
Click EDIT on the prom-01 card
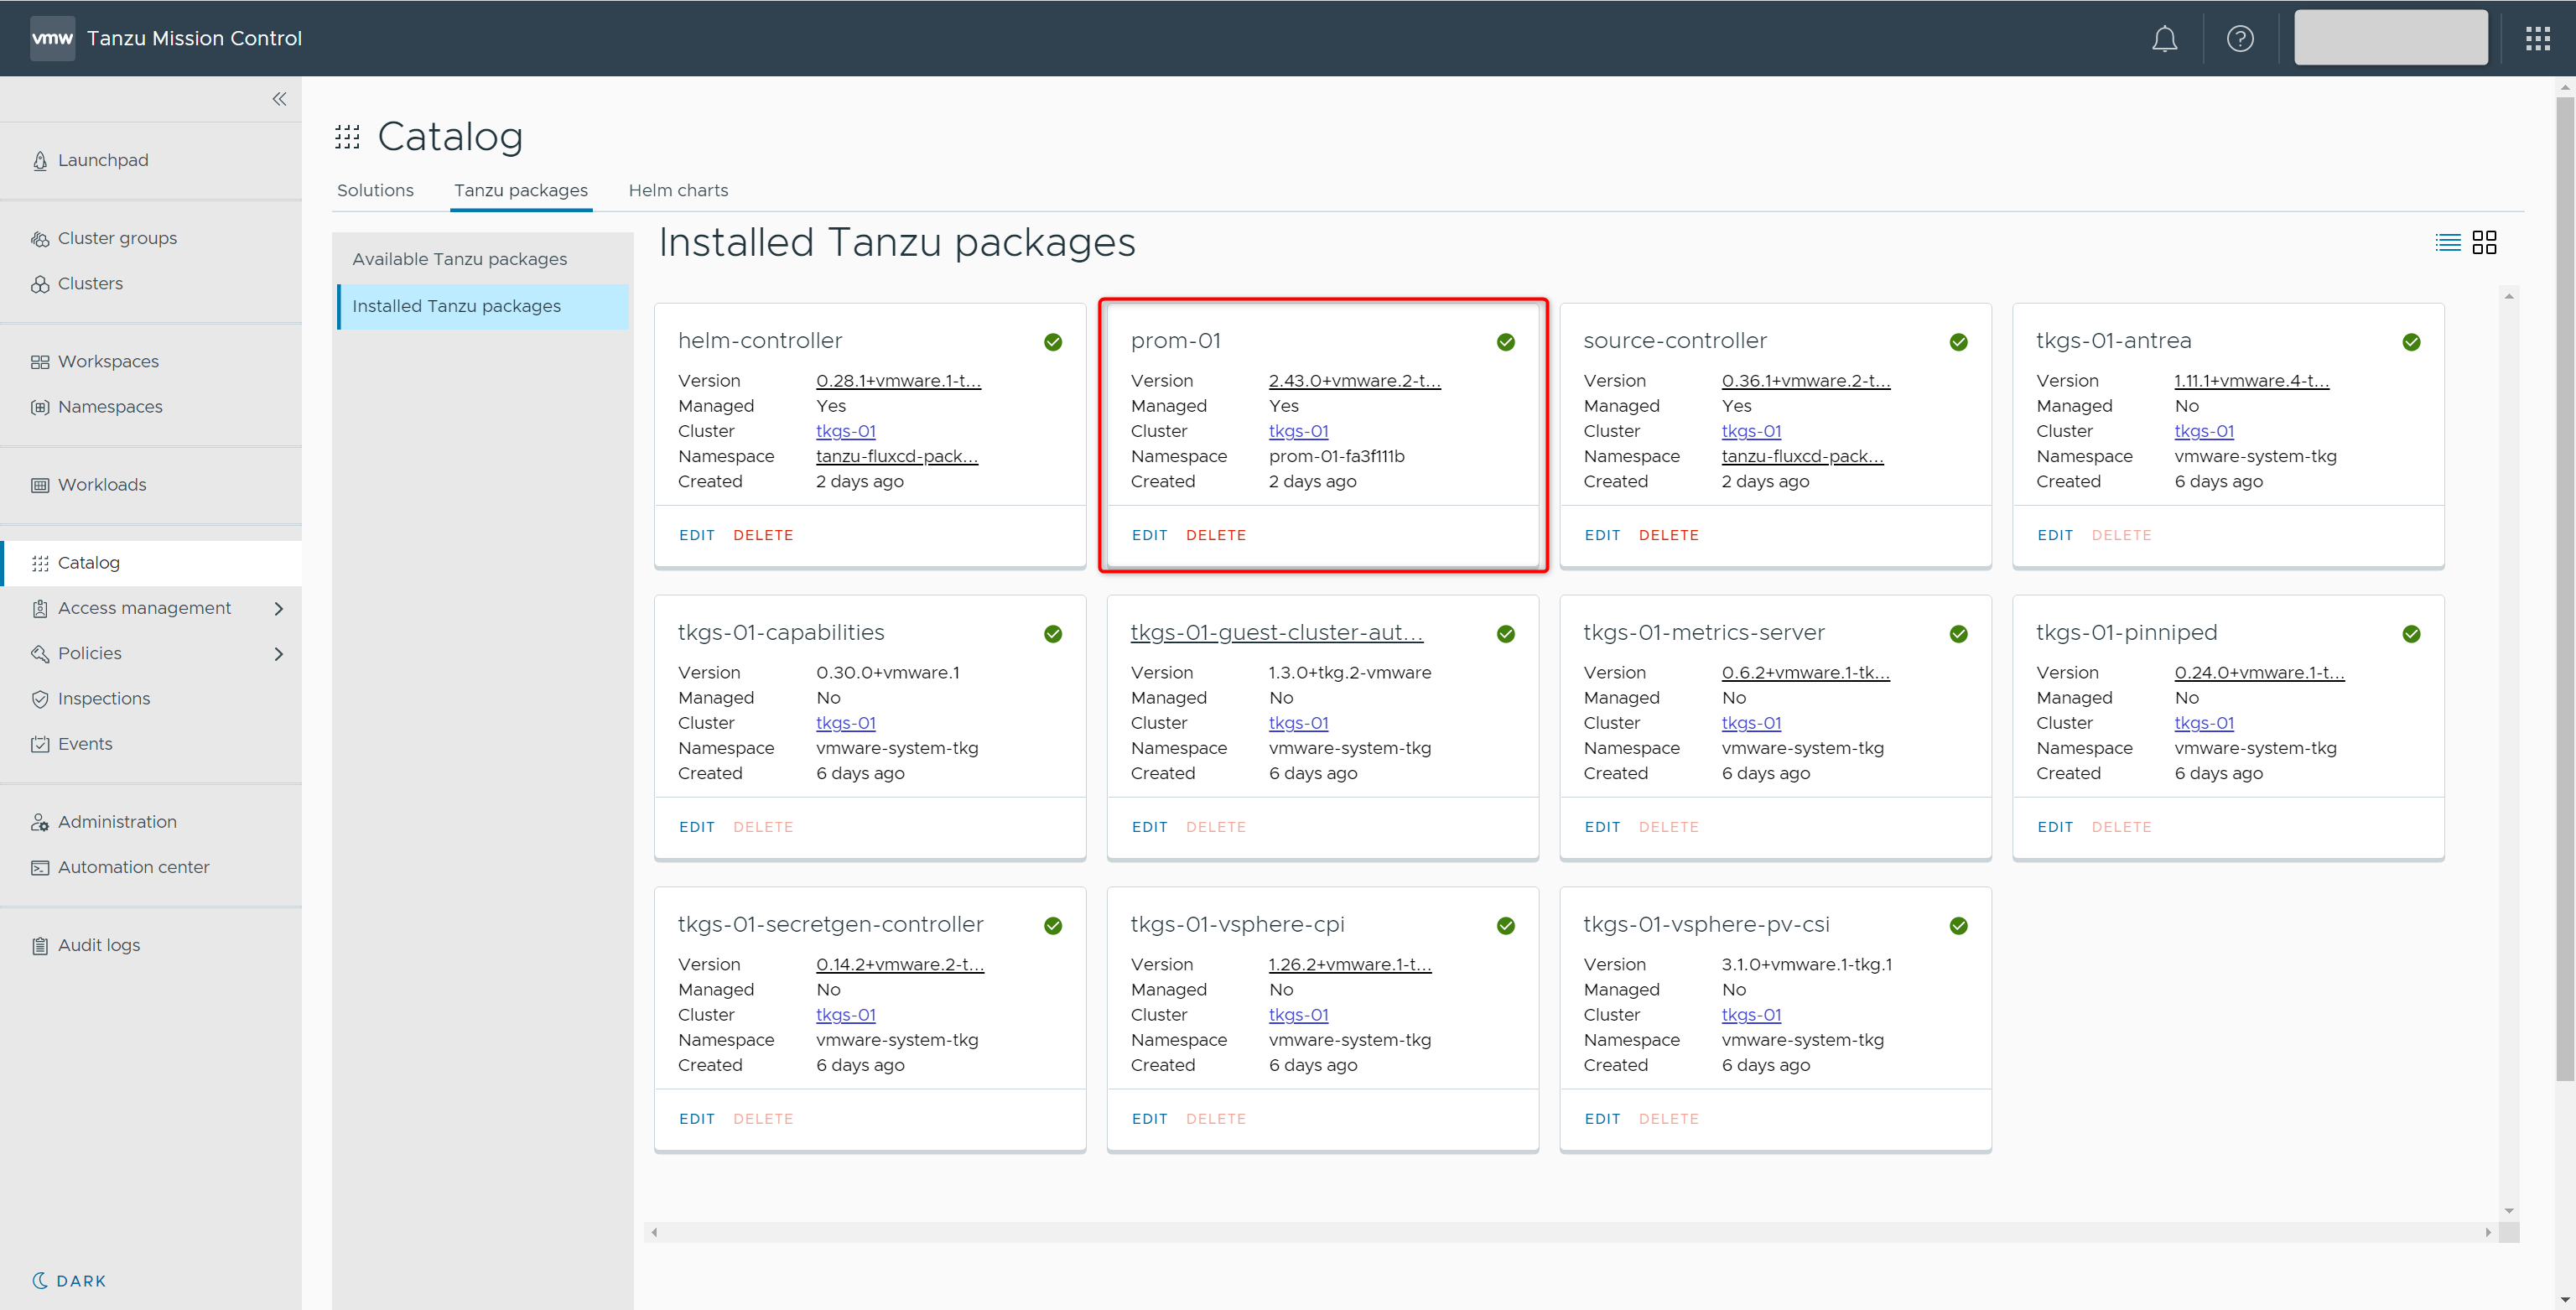[1149, 535]
